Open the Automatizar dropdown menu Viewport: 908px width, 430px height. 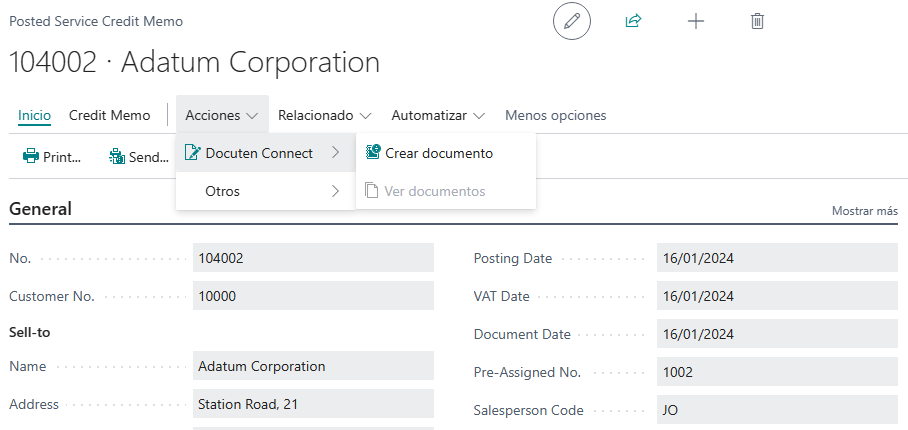point(437,115)
